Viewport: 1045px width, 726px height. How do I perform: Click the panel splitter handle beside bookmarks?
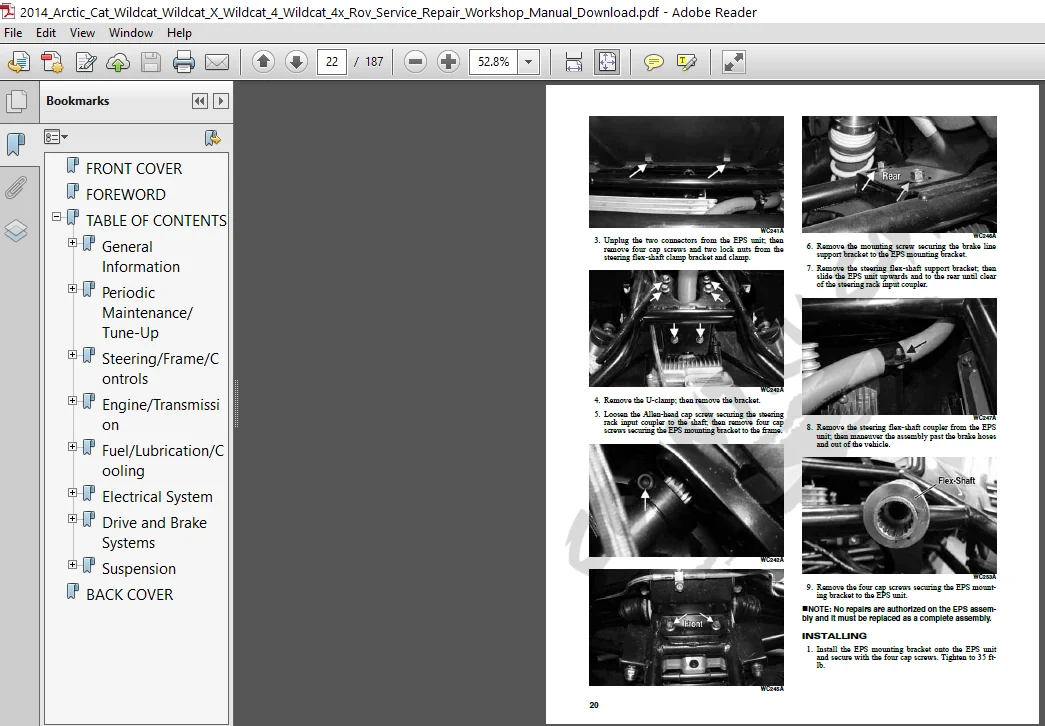click(236, 403)
